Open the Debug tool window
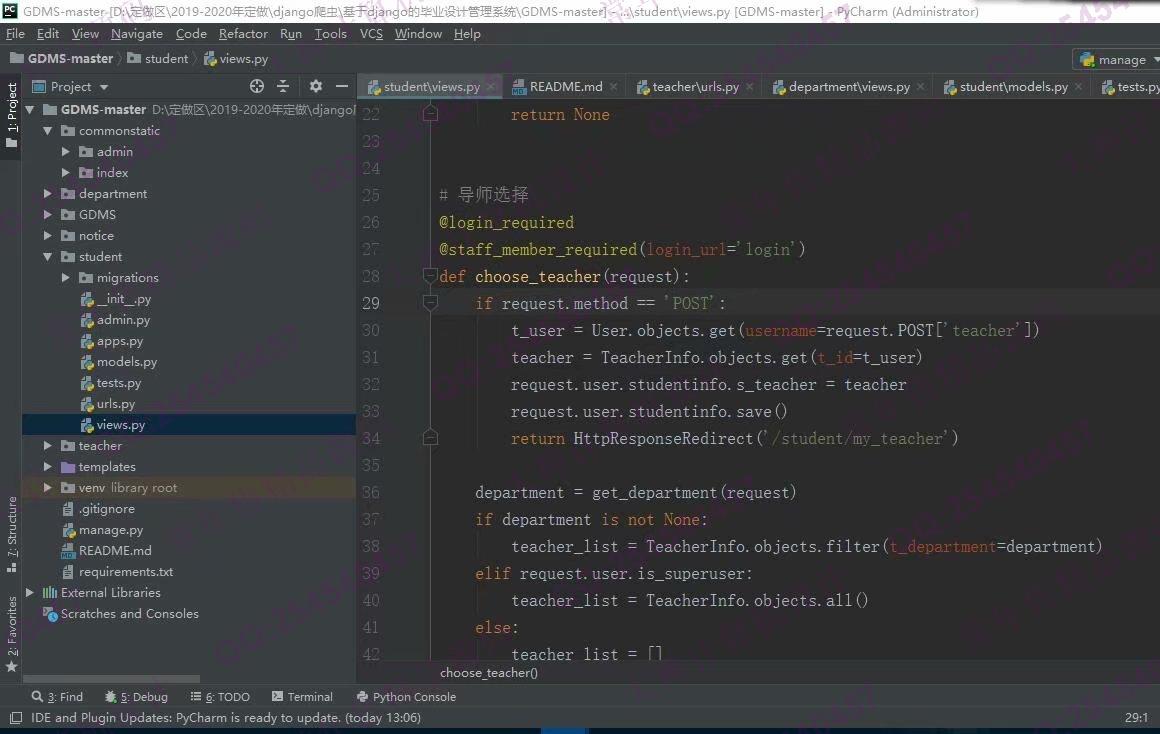This screenshot has height=734, width=1160. click(x=136, y=697)
